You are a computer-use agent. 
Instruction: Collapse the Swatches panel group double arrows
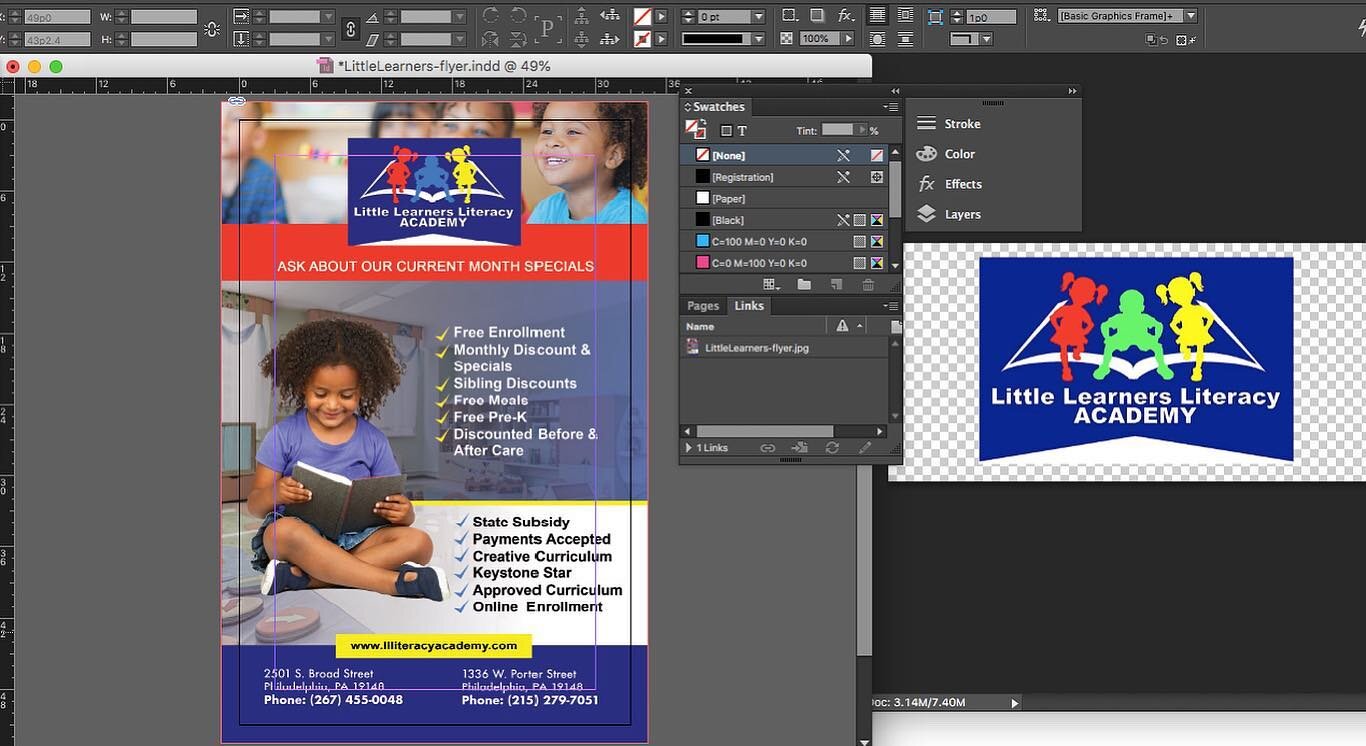pos(895,91)
